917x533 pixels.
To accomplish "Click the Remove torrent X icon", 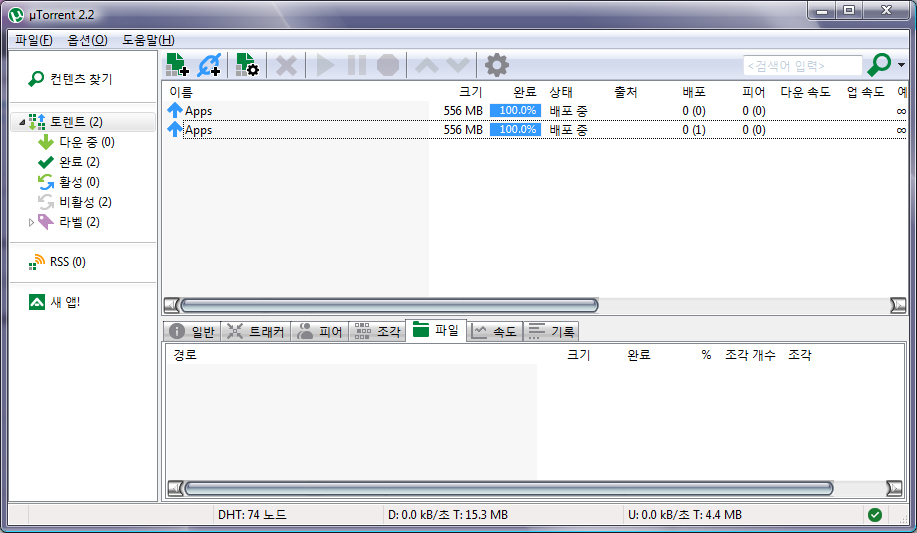I will coord(286,66).
